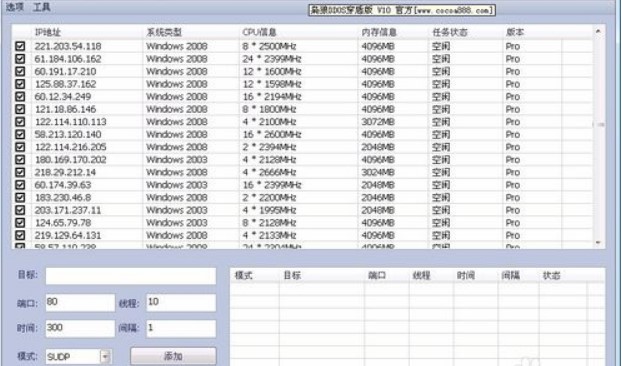Click memory cell 3024MB
622x366 pixels.
[x=378, y=172]
